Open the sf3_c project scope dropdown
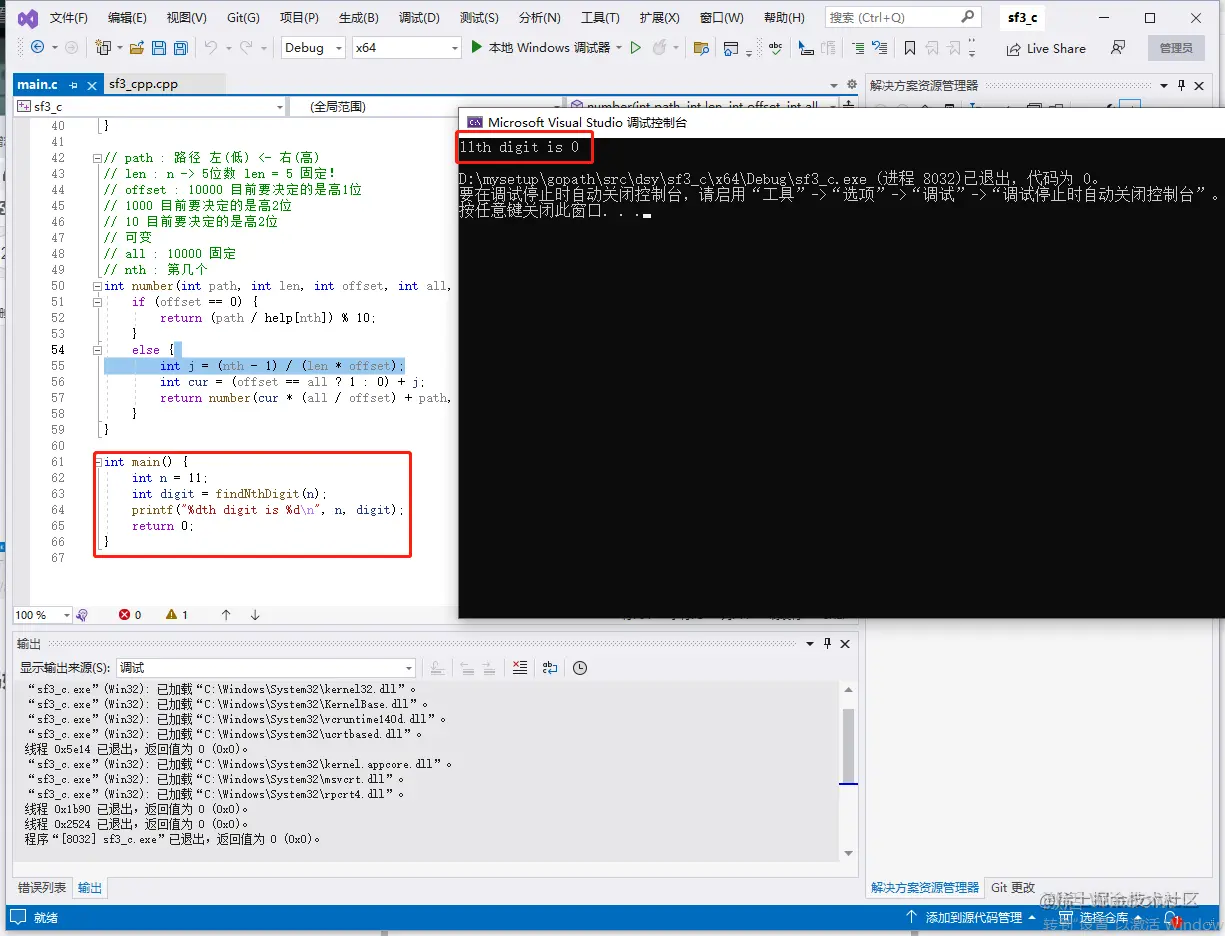Image resolution: width=1225 pixels, height=936 pixels. point(150,106)
